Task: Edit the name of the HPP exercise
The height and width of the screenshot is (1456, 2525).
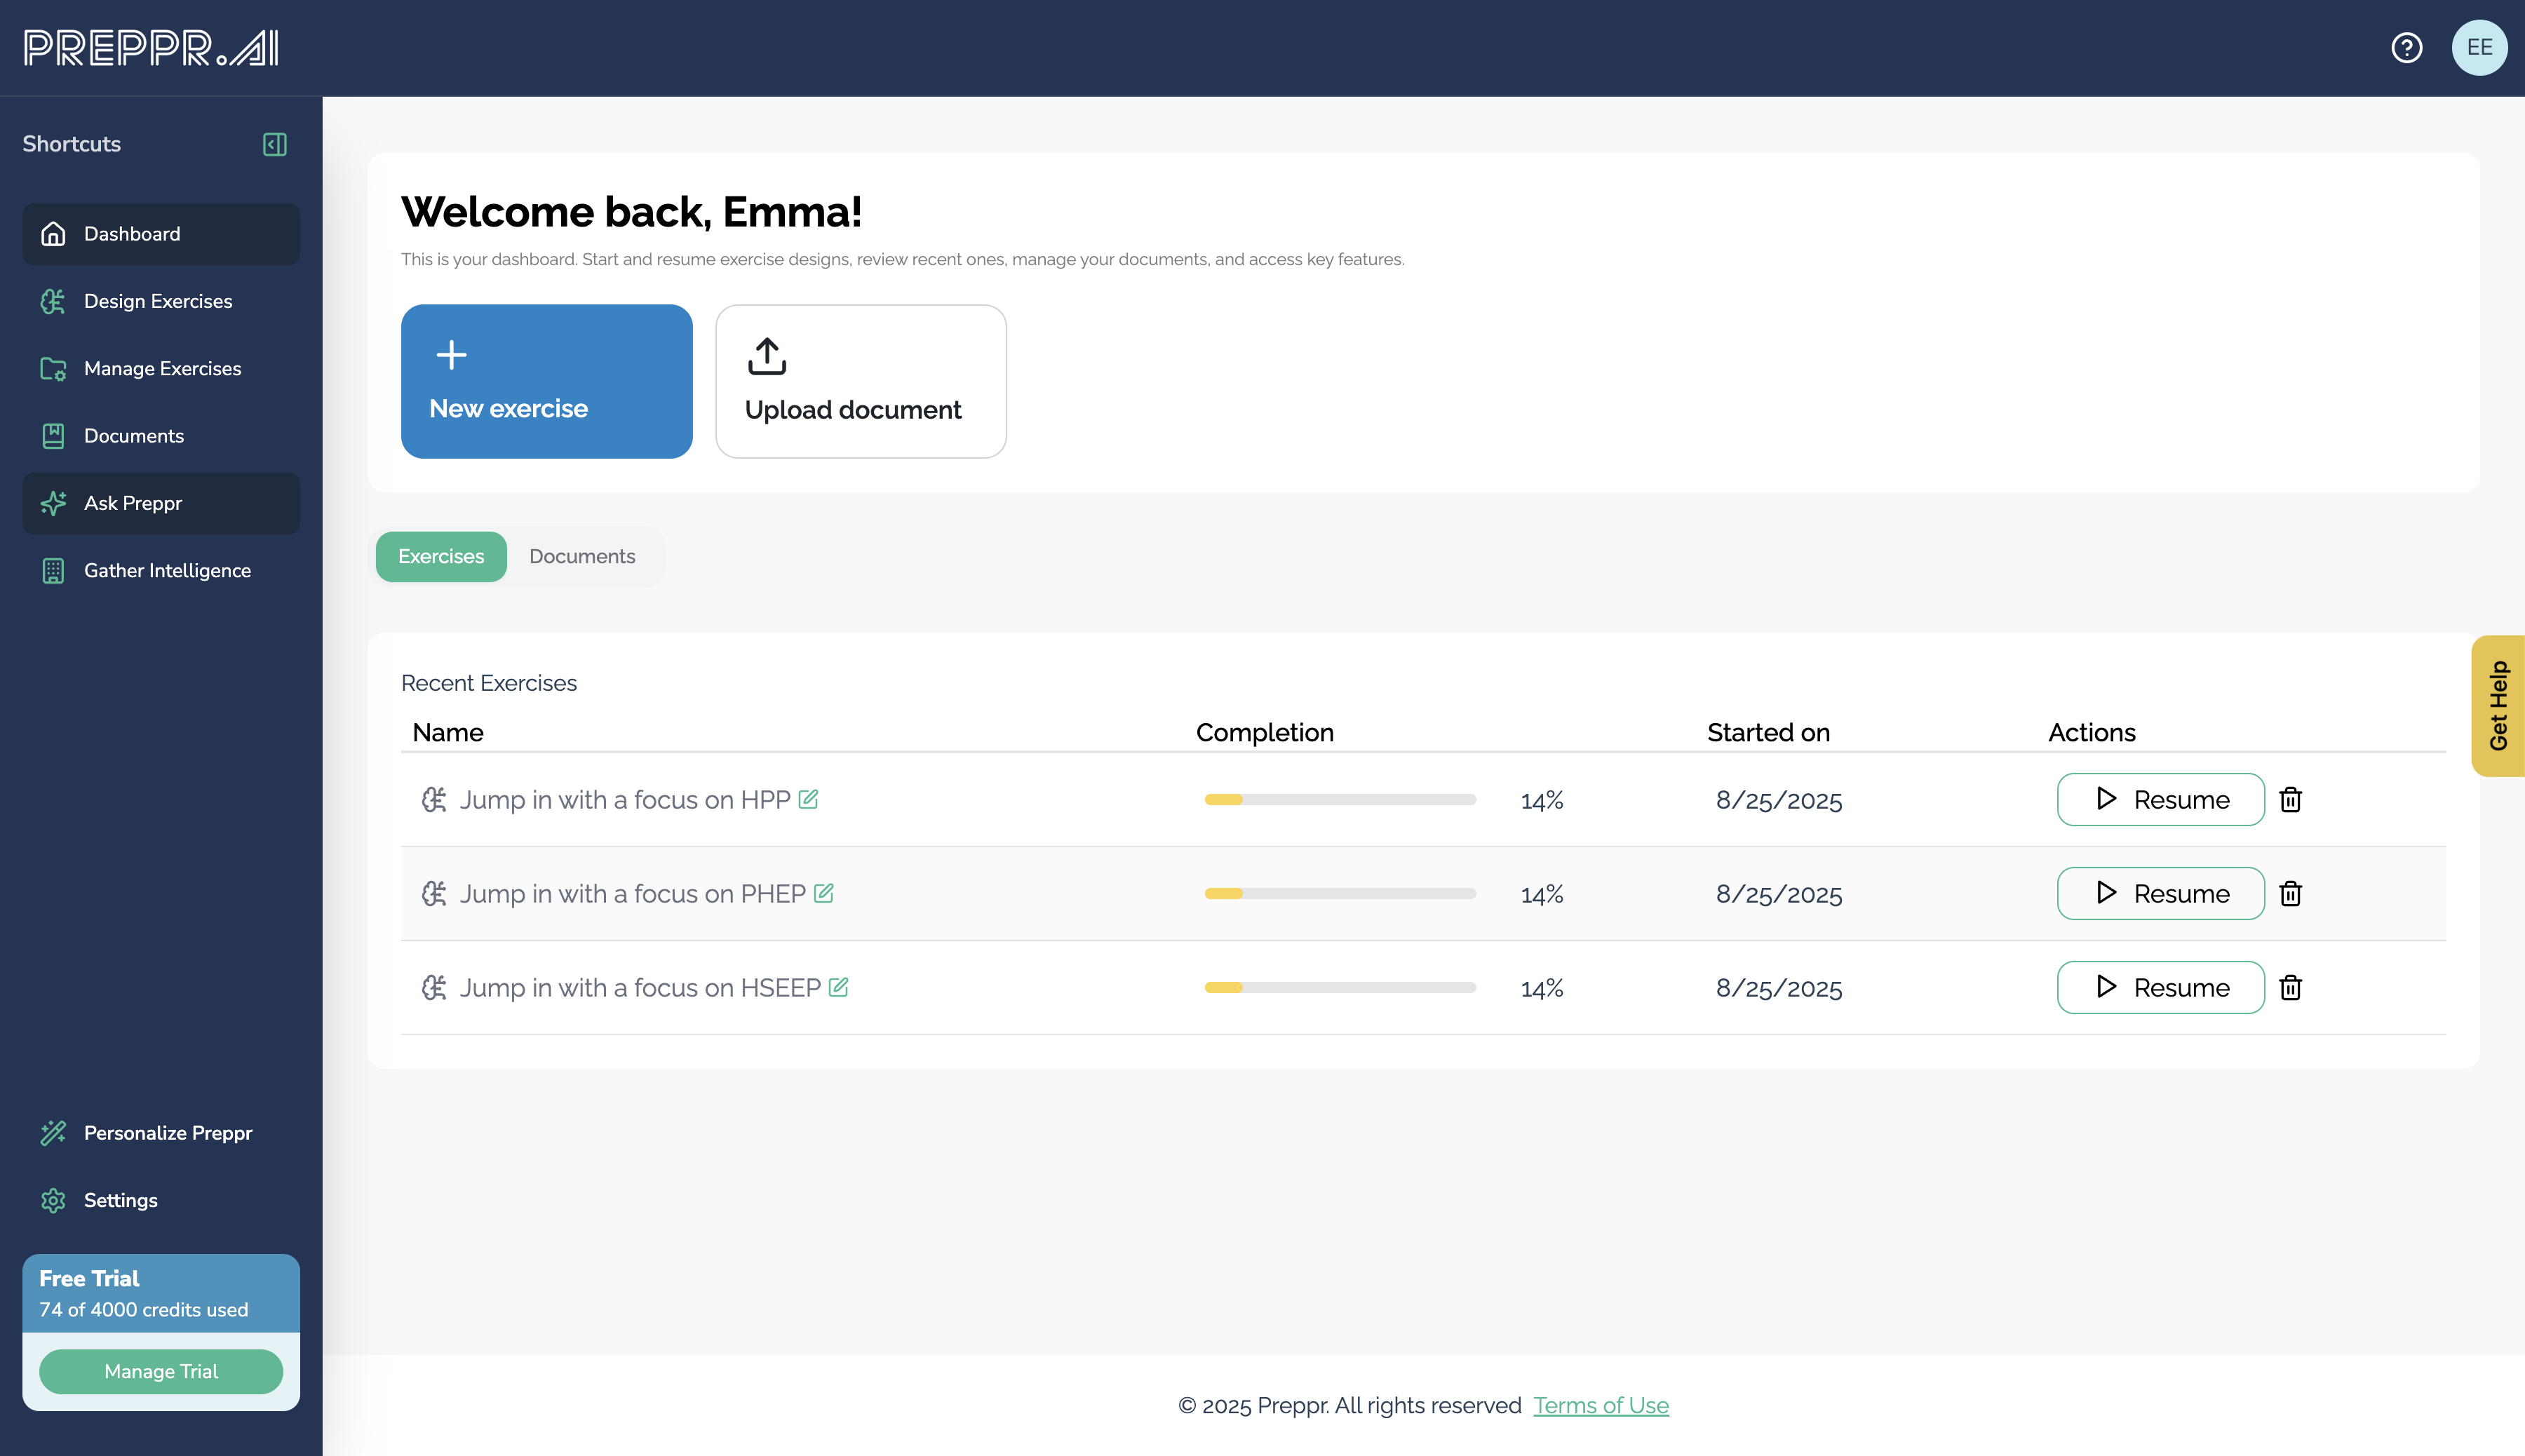Action: pyautogui.click(x=808, y=799)
